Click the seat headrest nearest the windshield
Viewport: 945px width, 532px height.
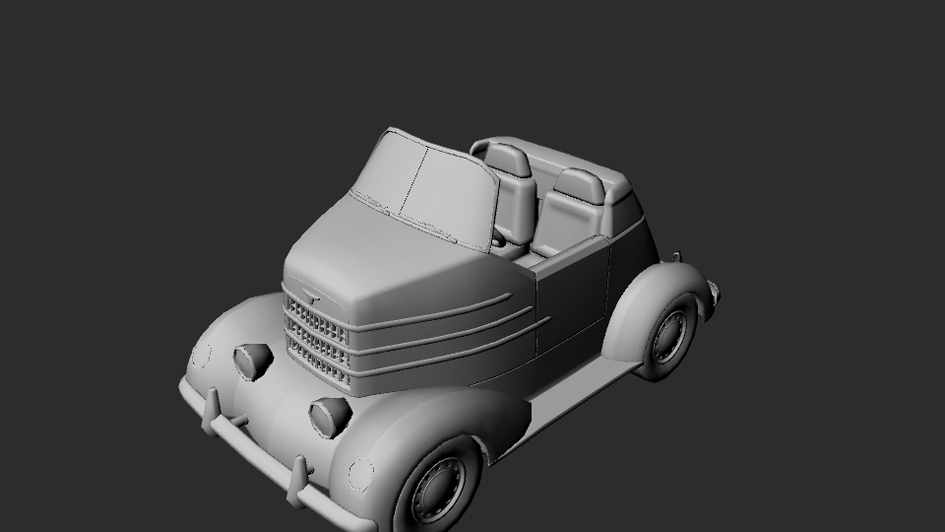pos(507,160)
